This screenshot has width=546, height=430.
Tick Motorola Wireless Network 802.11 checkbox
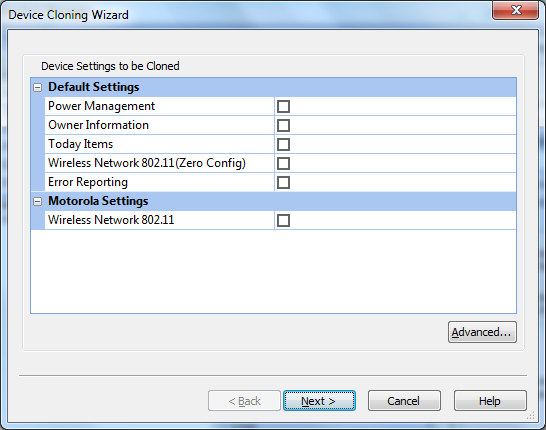point(283,220)
